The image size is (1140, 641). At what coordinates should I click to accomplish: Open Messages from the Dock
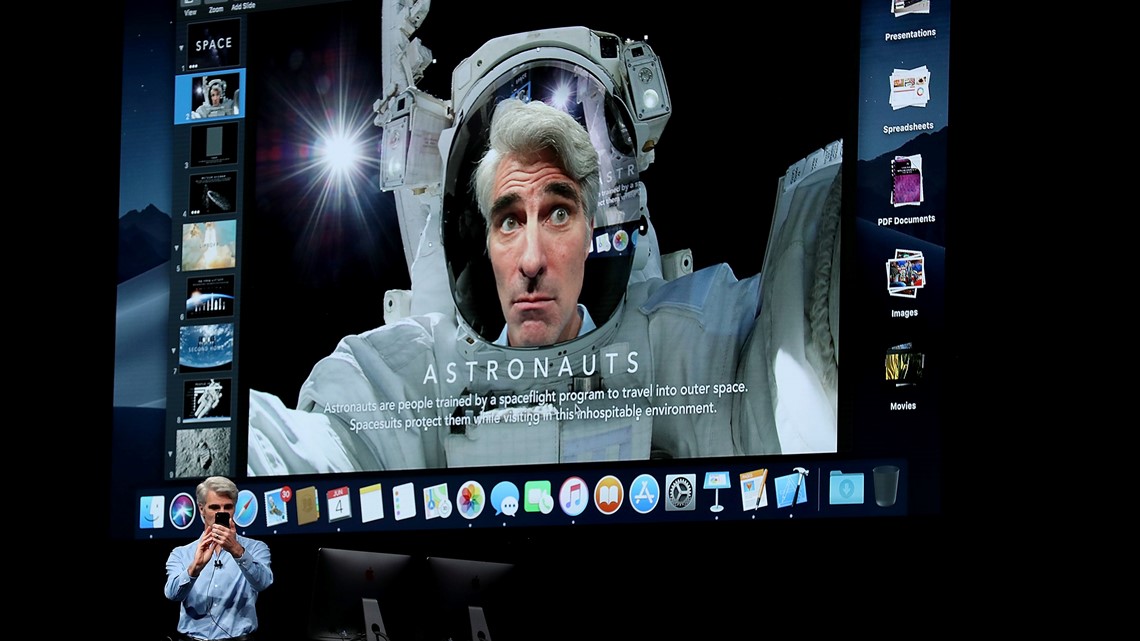coord(505,499)
